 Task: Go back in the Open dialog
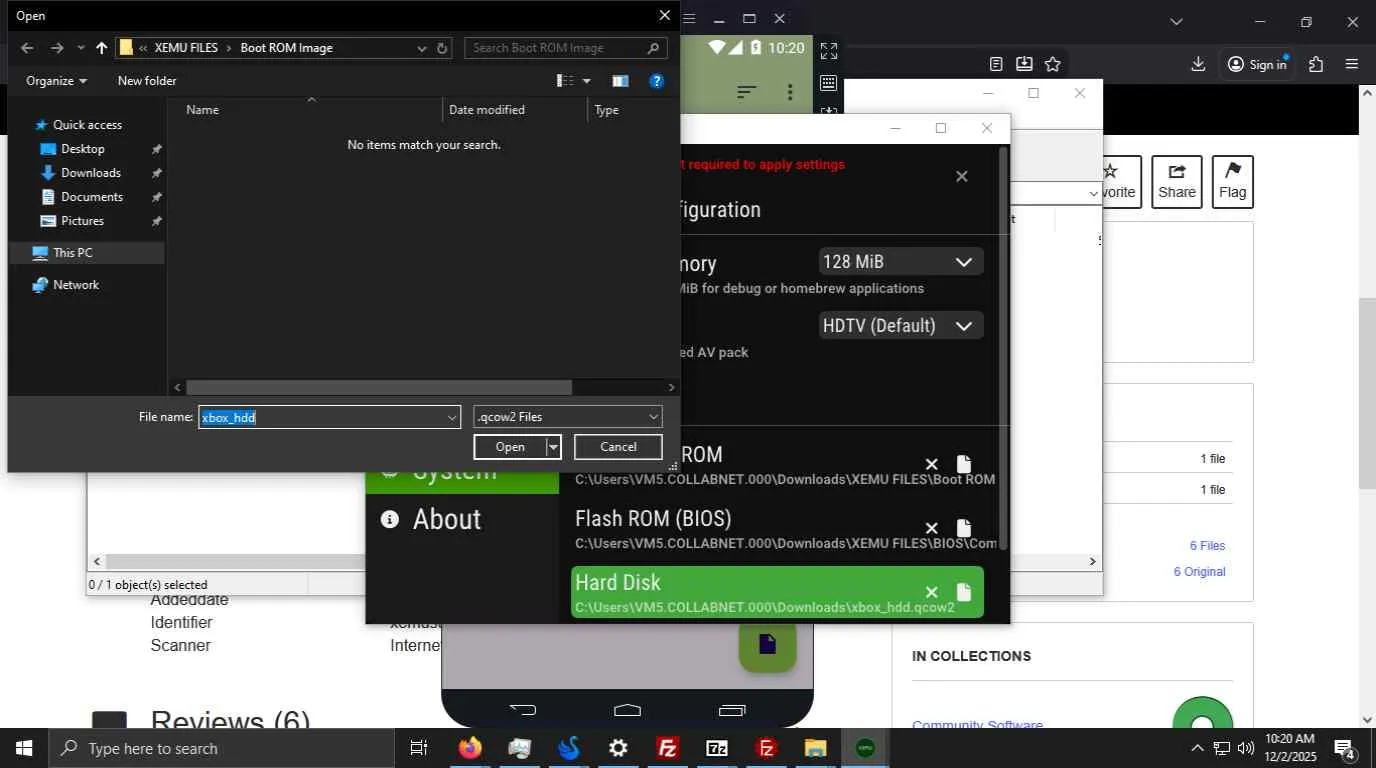27,48
